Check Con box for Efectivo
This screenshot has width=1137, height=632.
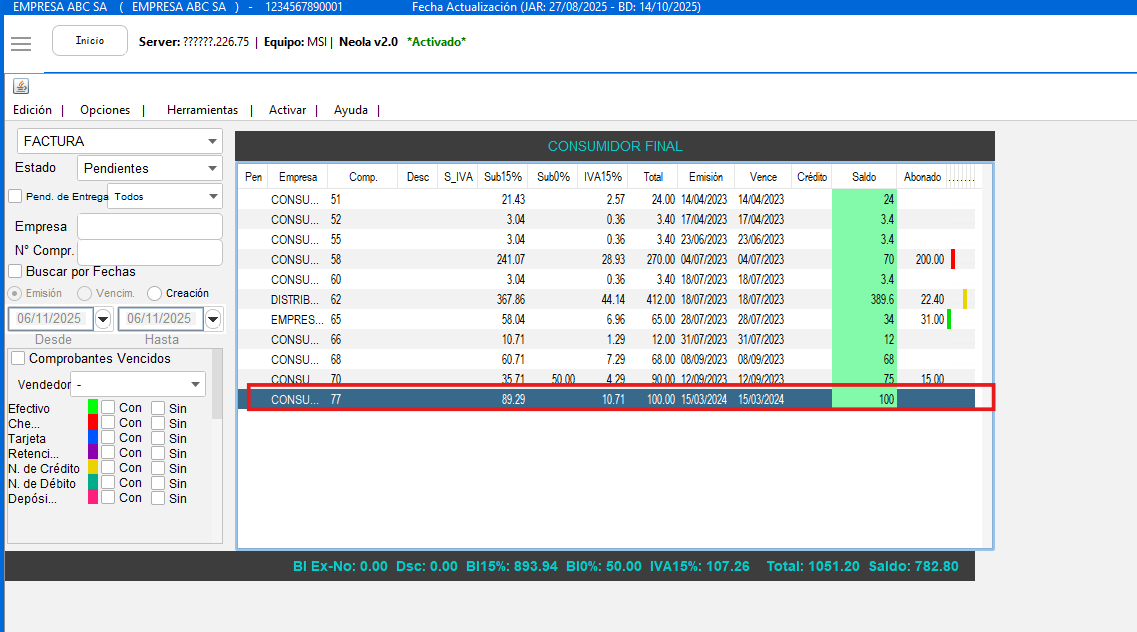(x=108, y=408)
